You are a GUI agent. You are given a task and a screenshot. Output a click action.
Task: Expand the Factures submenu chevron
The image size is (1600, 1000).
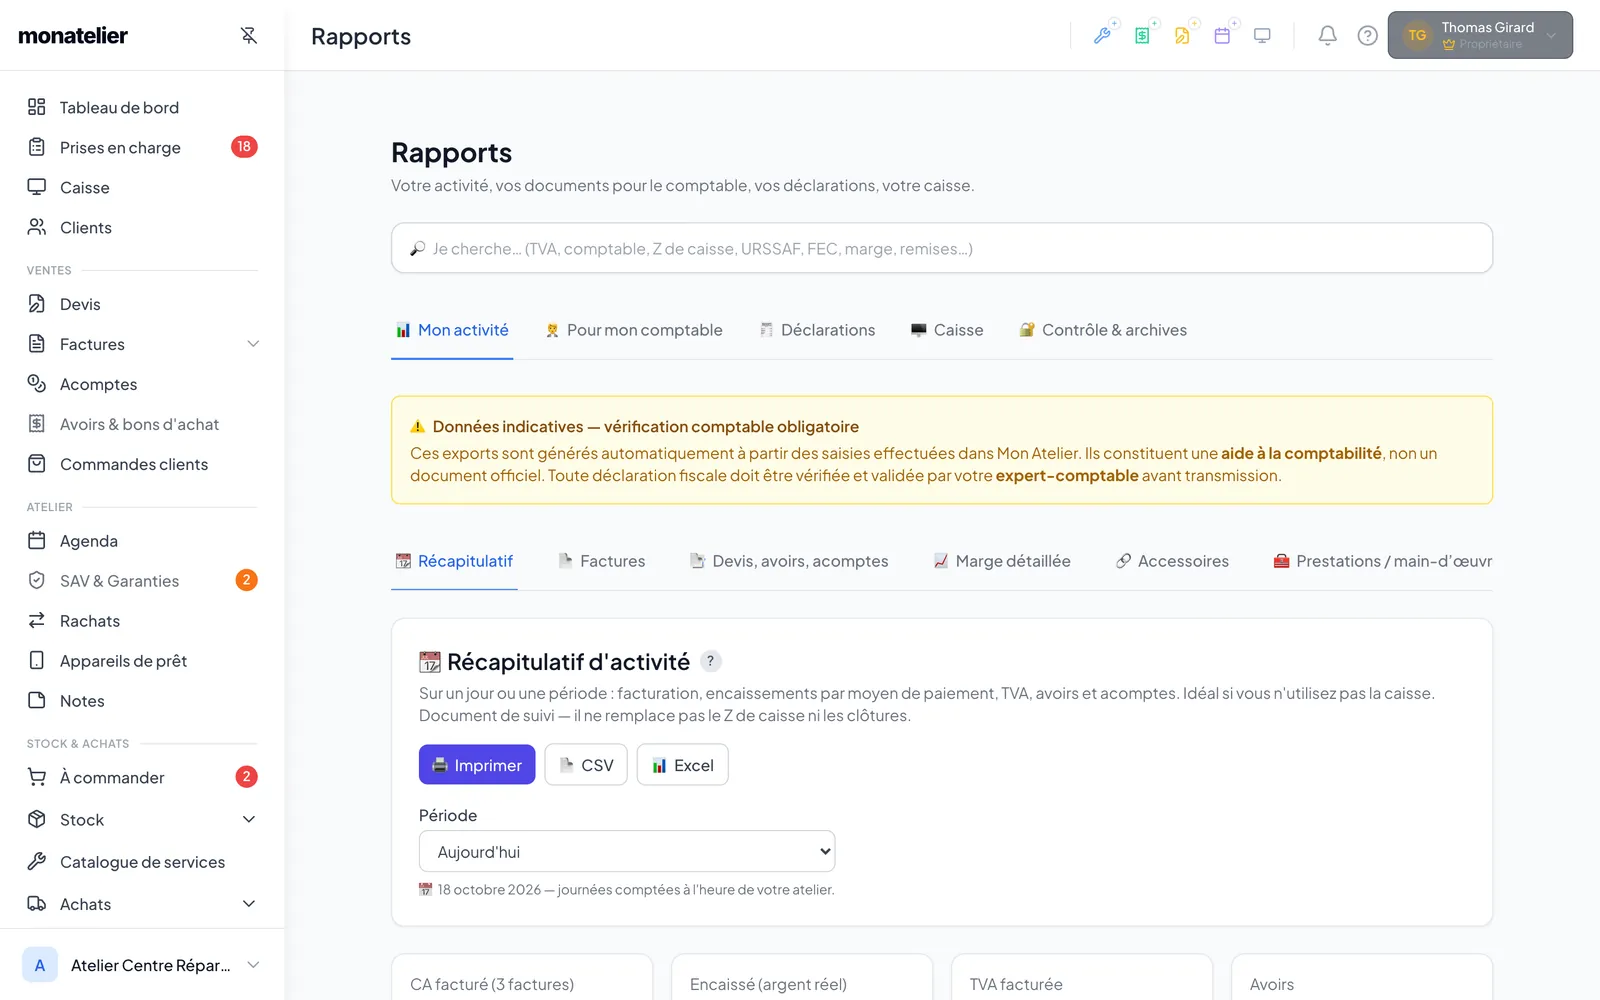pyautogui.click(x=253, y=344)
